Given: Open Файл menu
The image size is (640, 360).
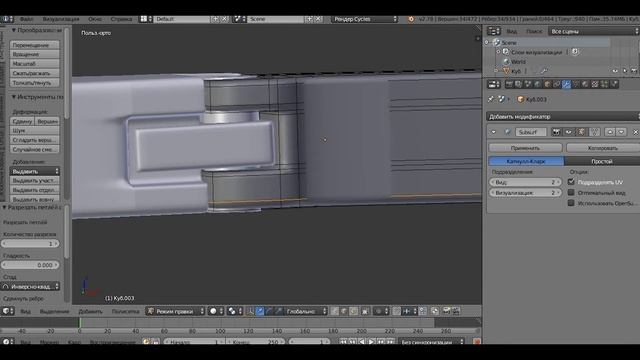Looking at the screenshot, I should tap(27, 19).
